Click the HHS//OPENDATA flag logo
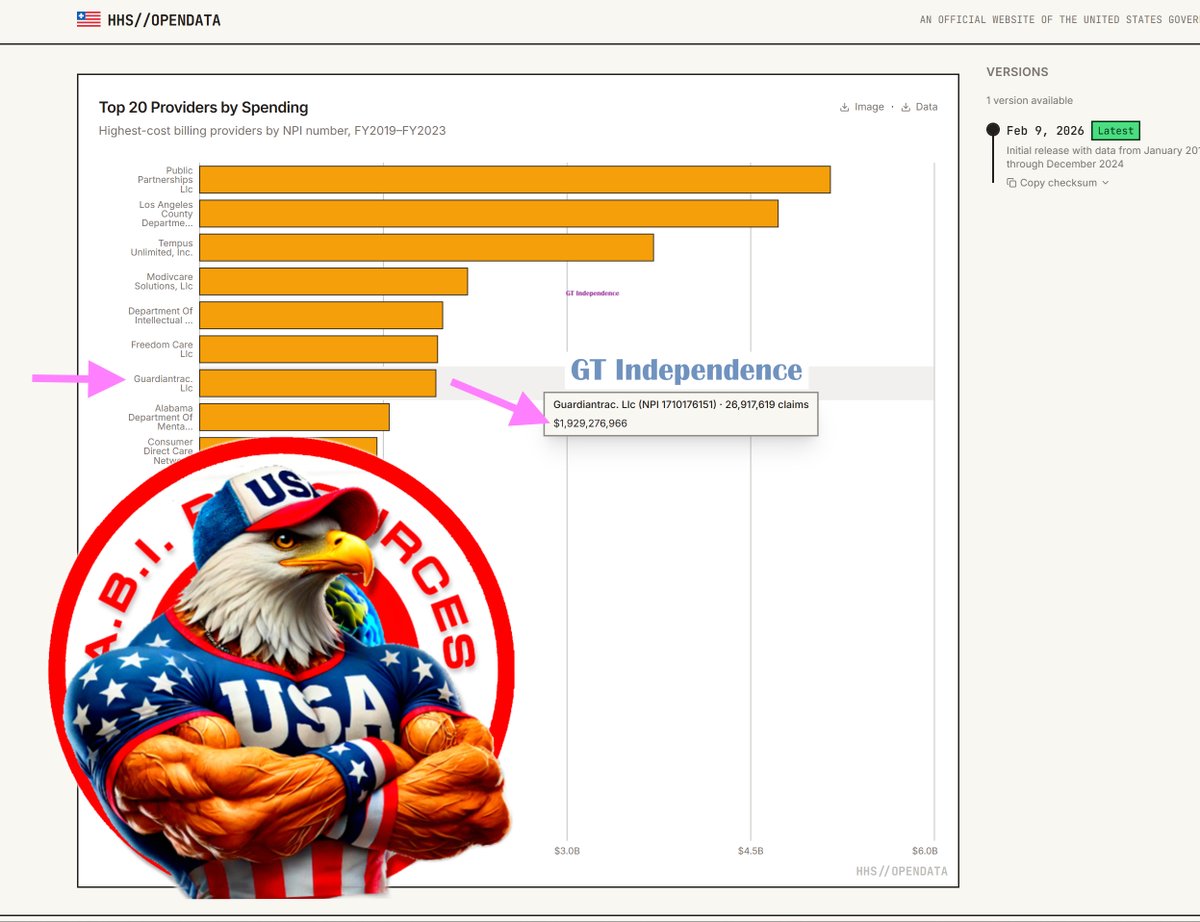This screenshot has height=922, width=1200. pyautogui.click(x=89, y=19)
